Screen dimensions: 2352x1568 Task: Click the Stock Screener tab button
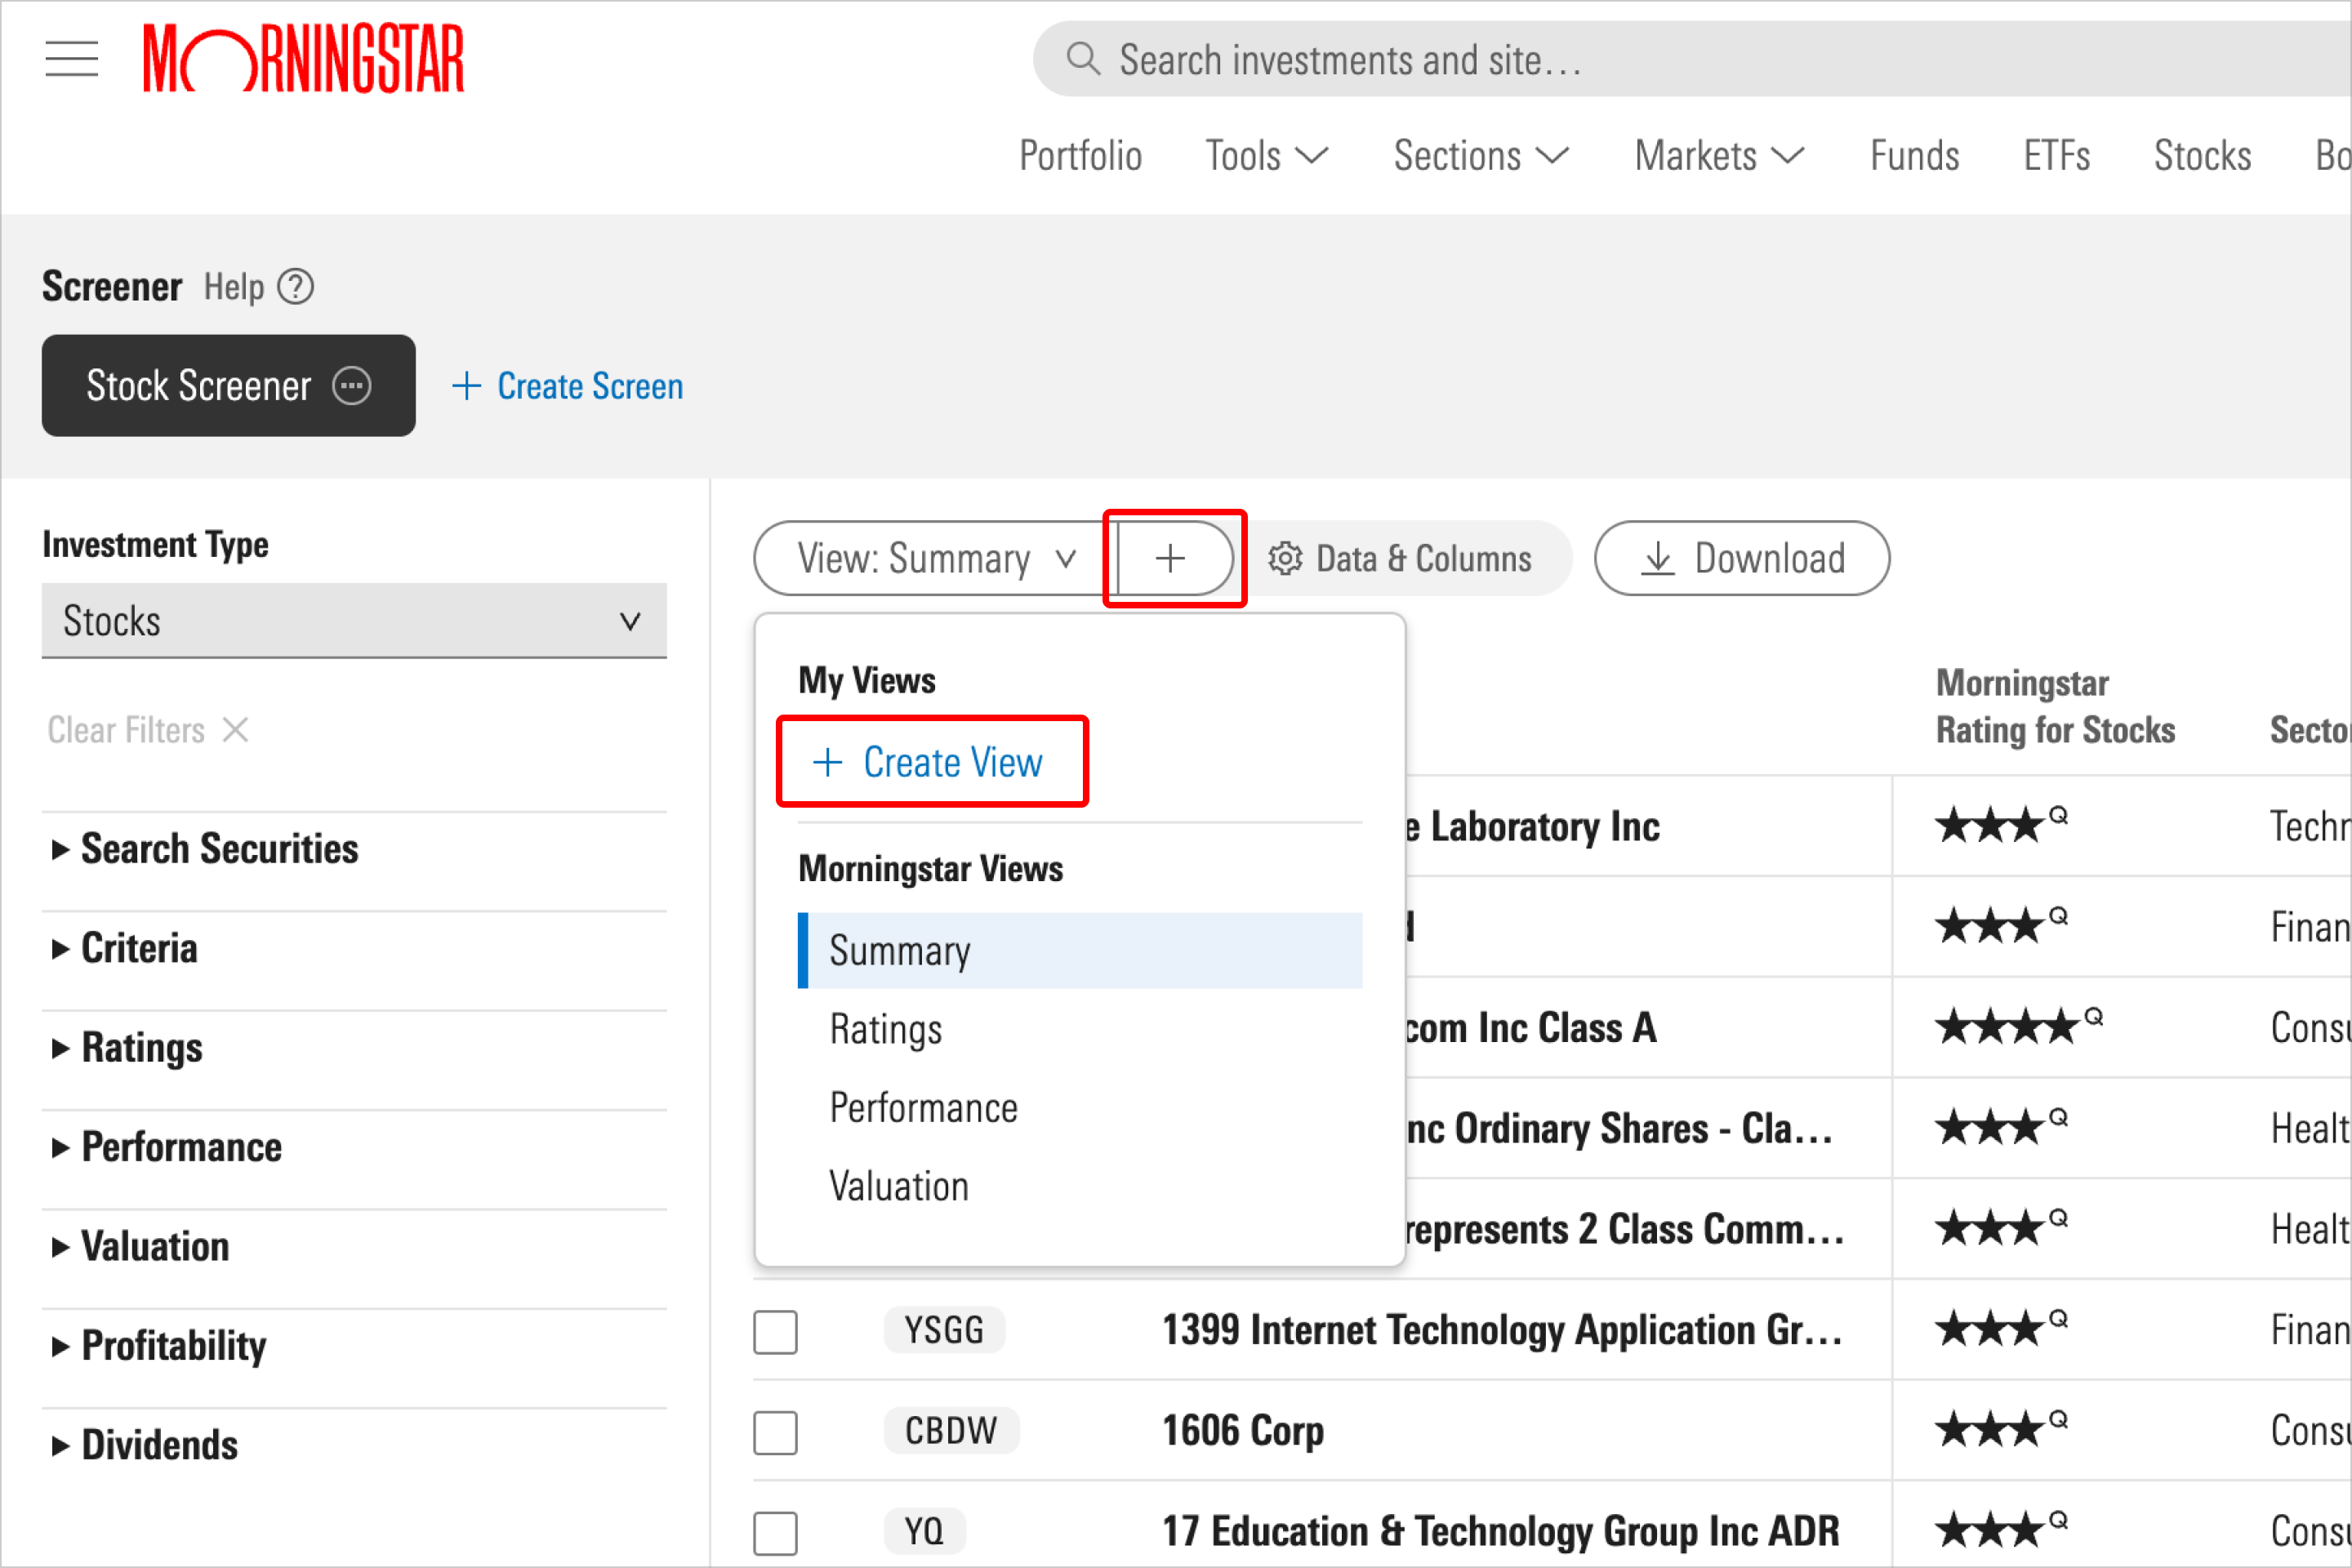pyautogui.click(x=228, y=386)
